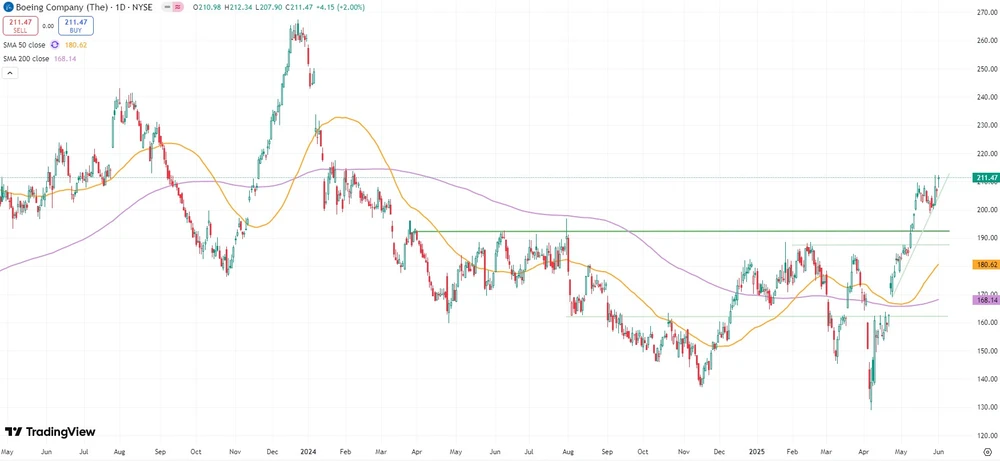
Task: Click the gray dash status indicator icon
Action: [x=168, y=7]
